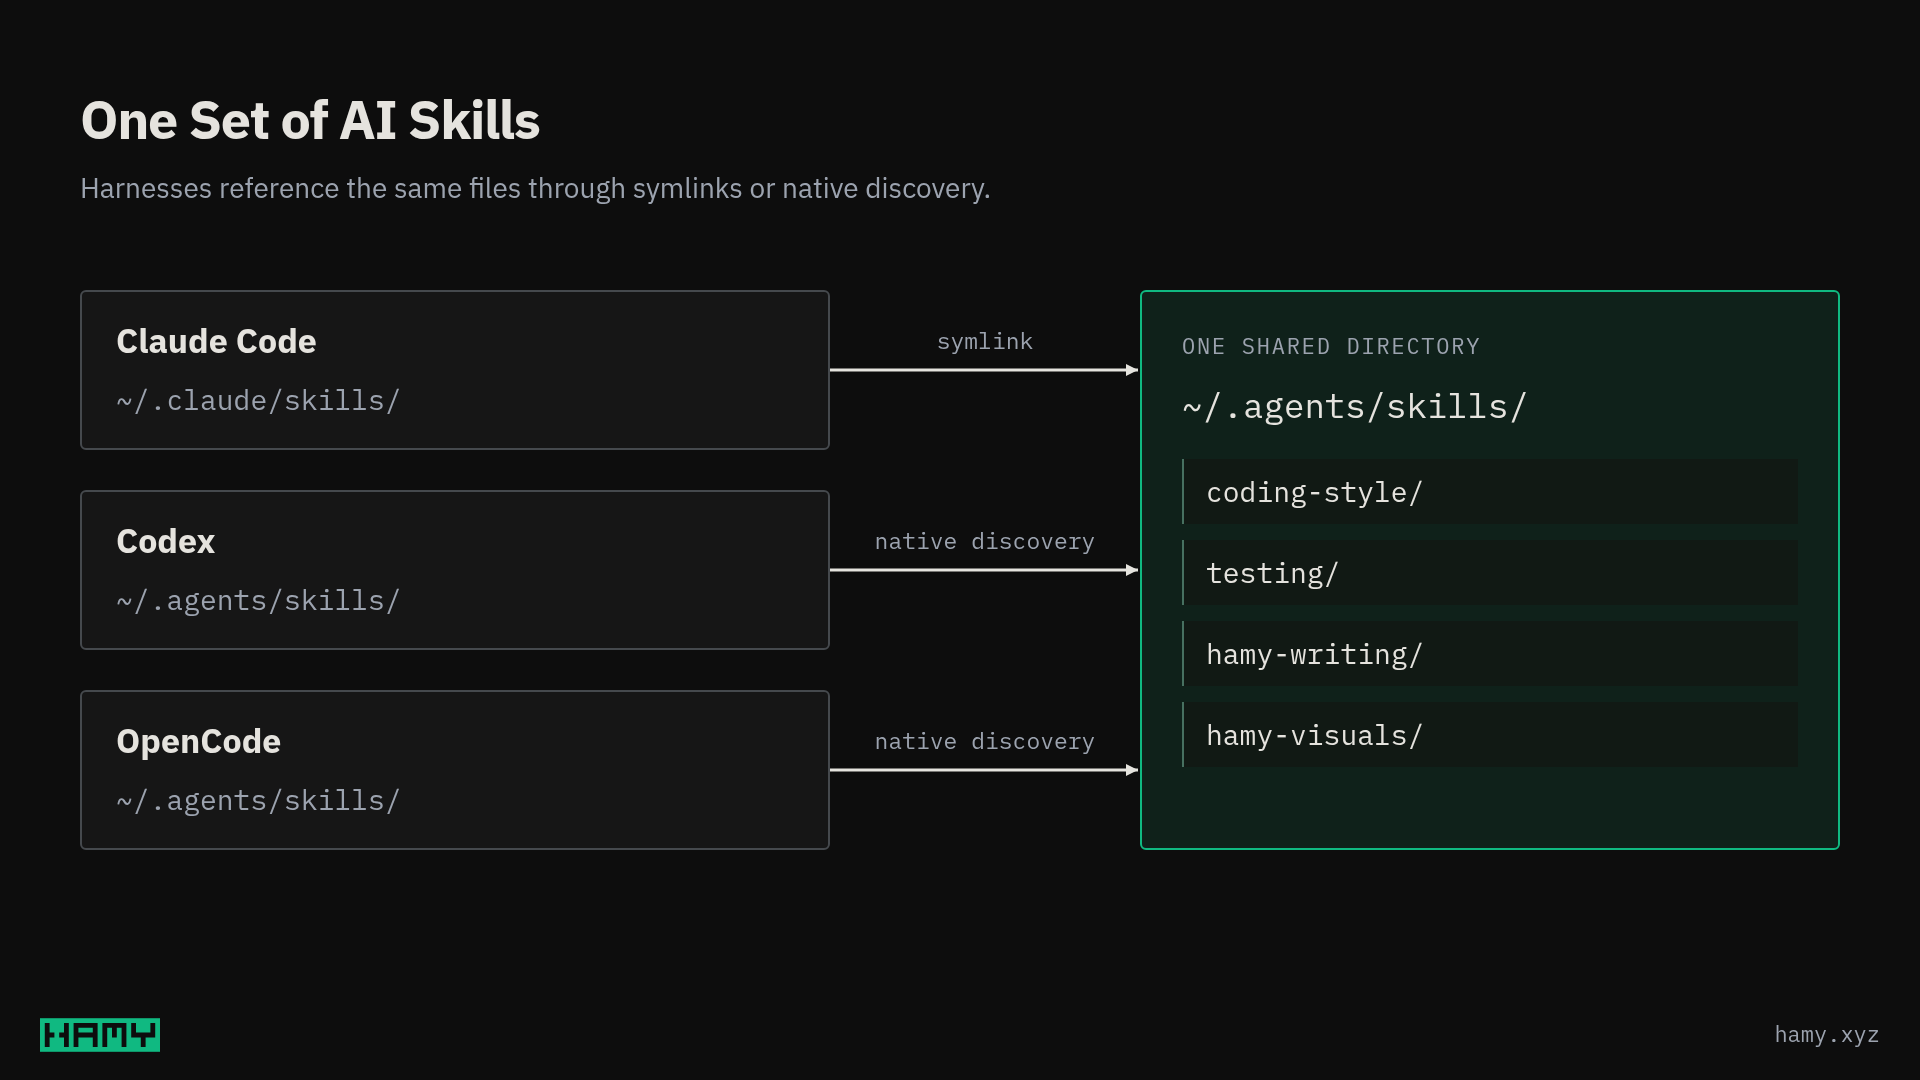1920x1080 pixels.
Task: Click the OpenCode card's ~/.agents/skills/ path
Action: 258,801
